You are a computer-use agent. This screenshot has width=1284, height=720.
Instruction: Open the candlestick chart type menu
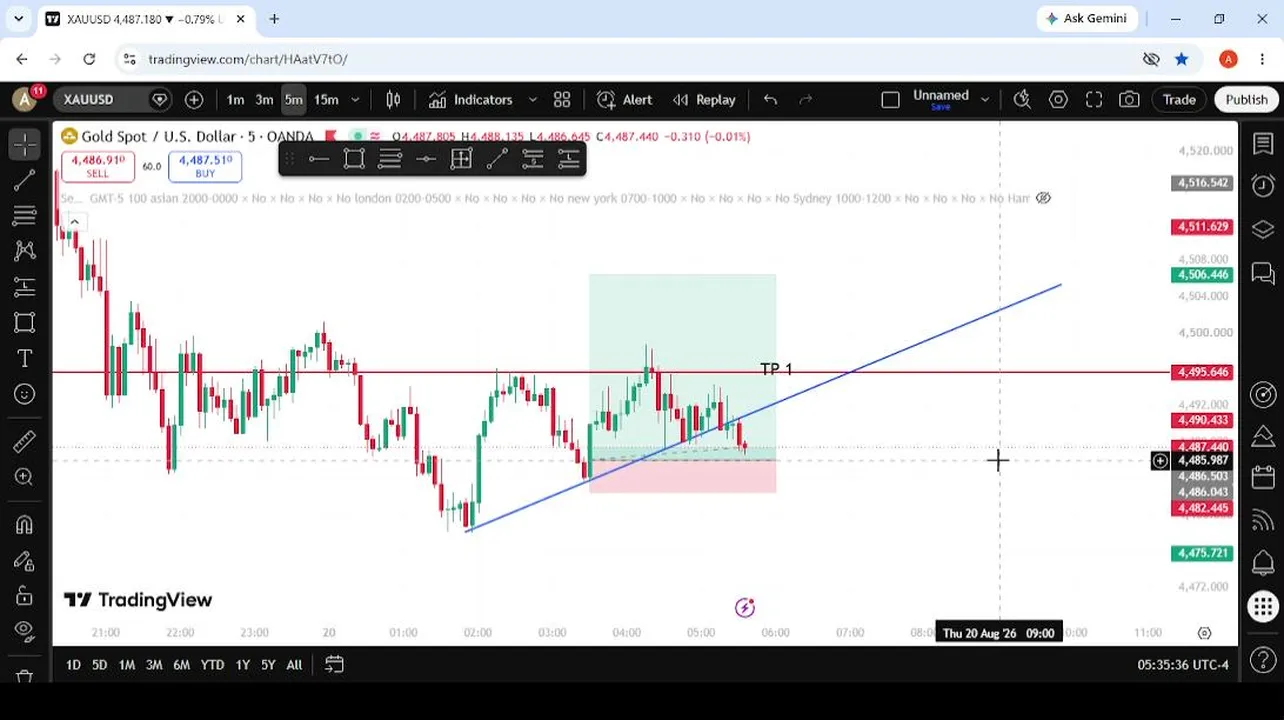coord(393,99)
